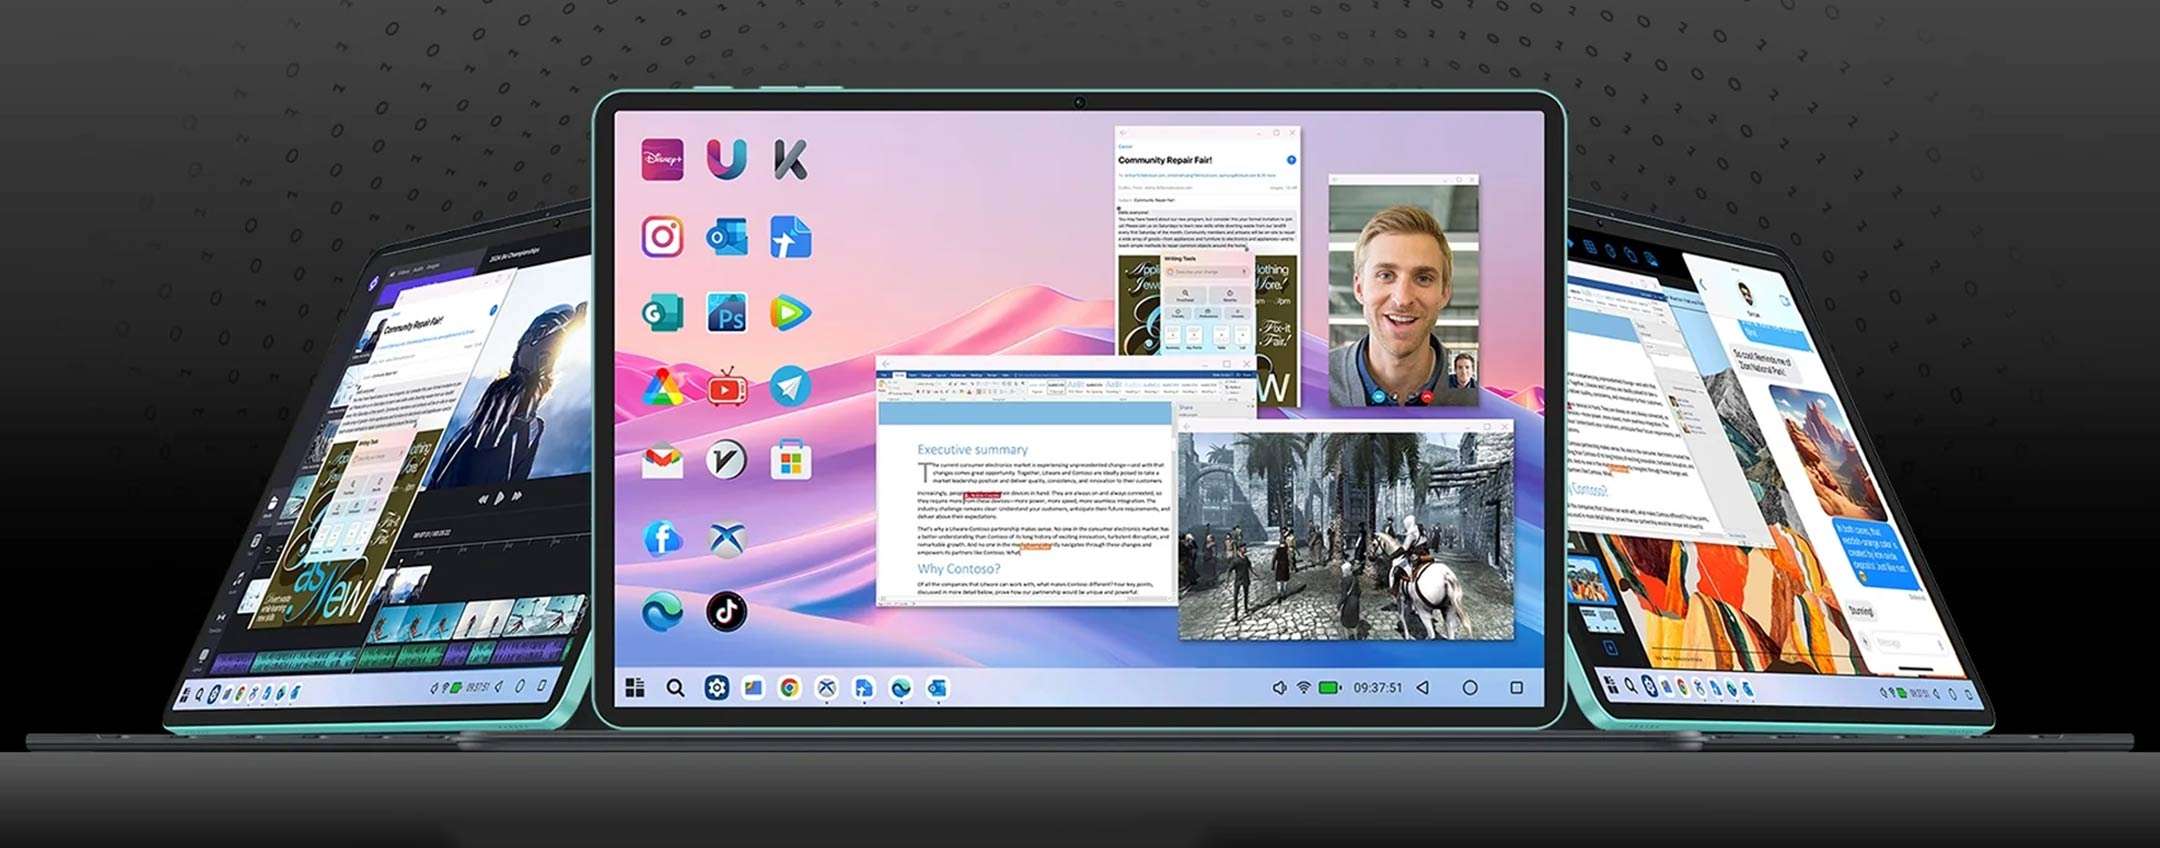2160x848 pixels.
Task: Open the gray K app icon
Action: tap(790, 159)
